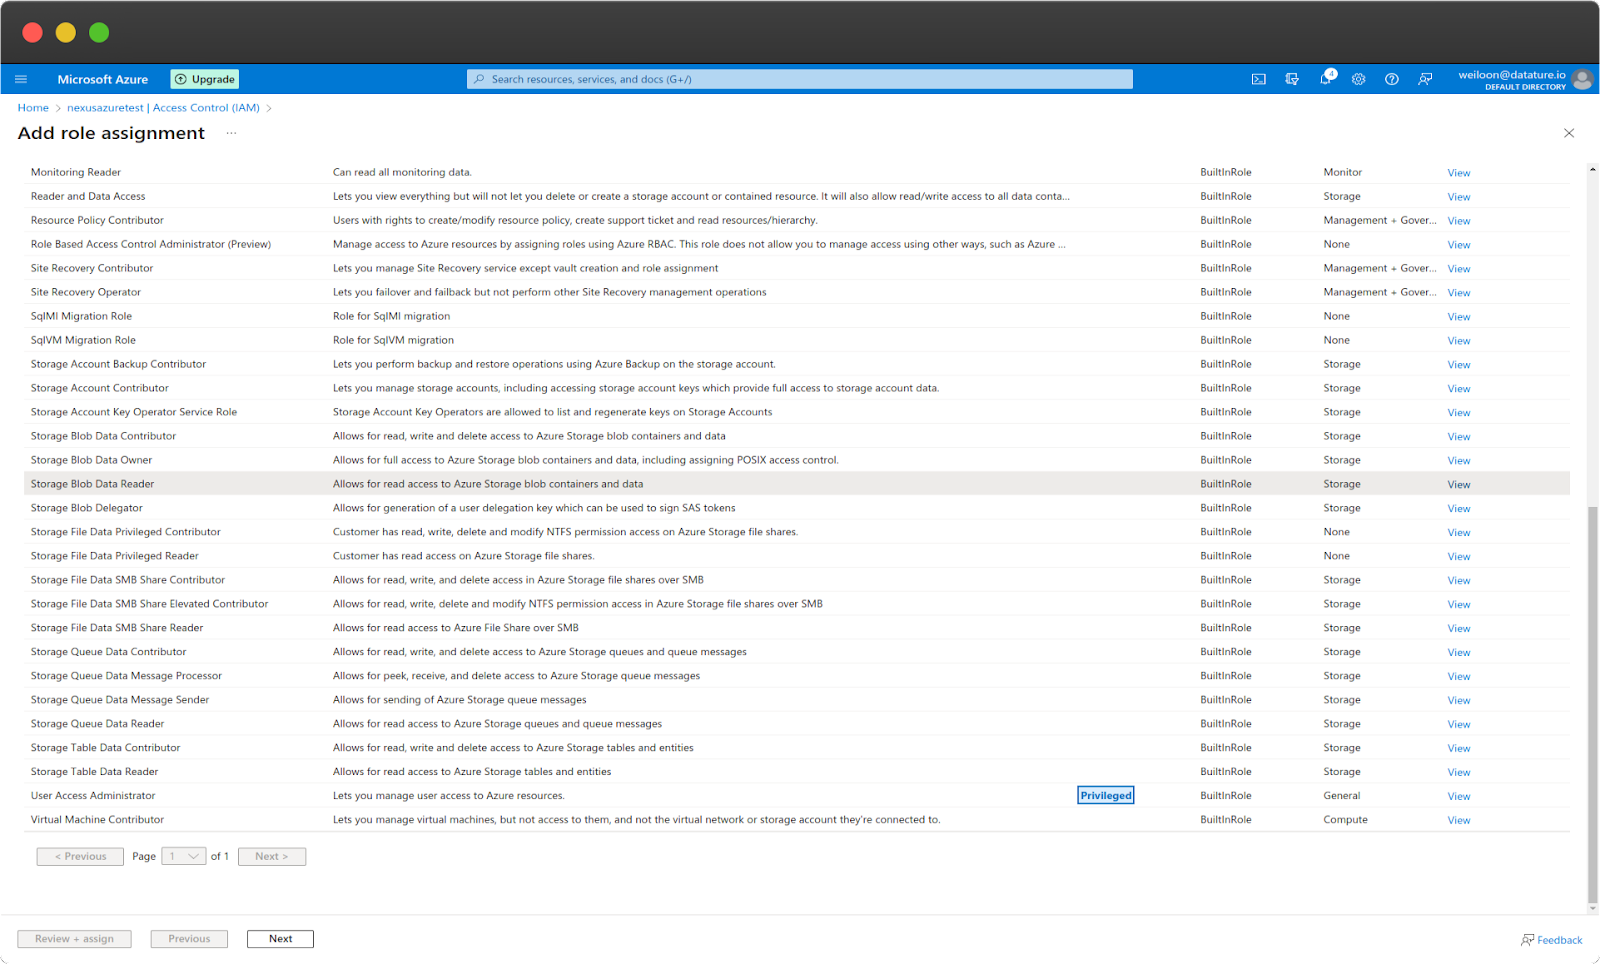Select the Site Recovery Operator role
This screenshot has height=964, width=1600.
[x=86, y=292]
